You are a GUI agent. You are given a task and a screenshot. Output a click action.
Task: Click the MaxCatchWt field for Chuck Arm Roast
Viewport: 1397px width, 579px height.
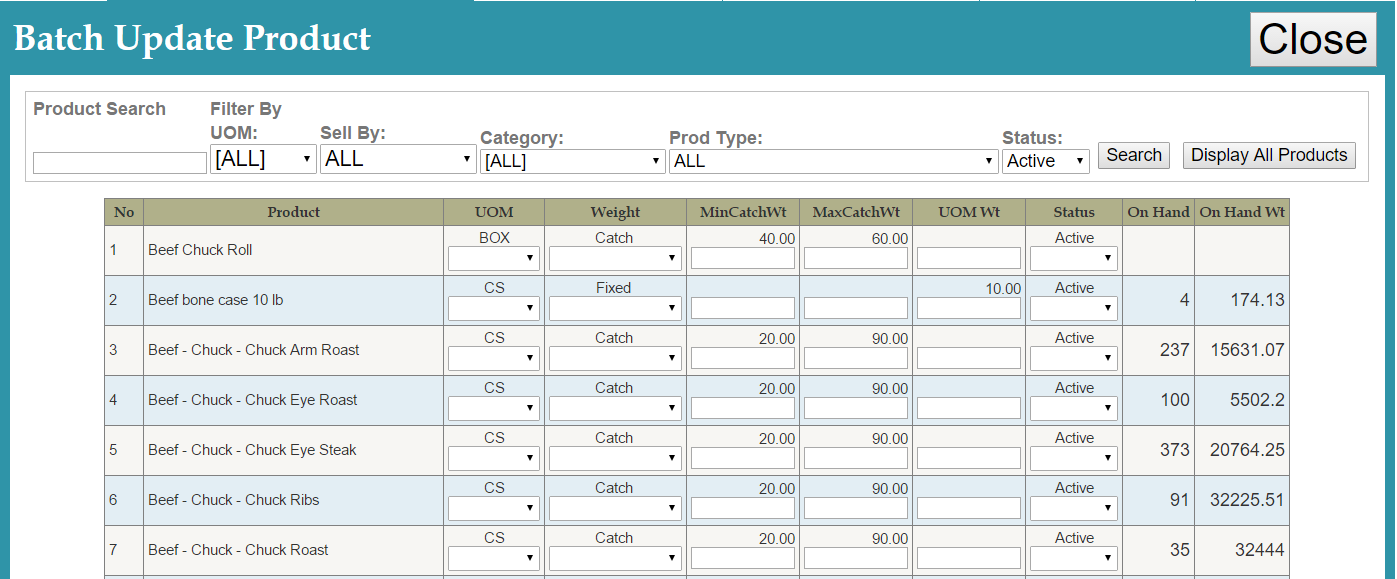[856, 358]
